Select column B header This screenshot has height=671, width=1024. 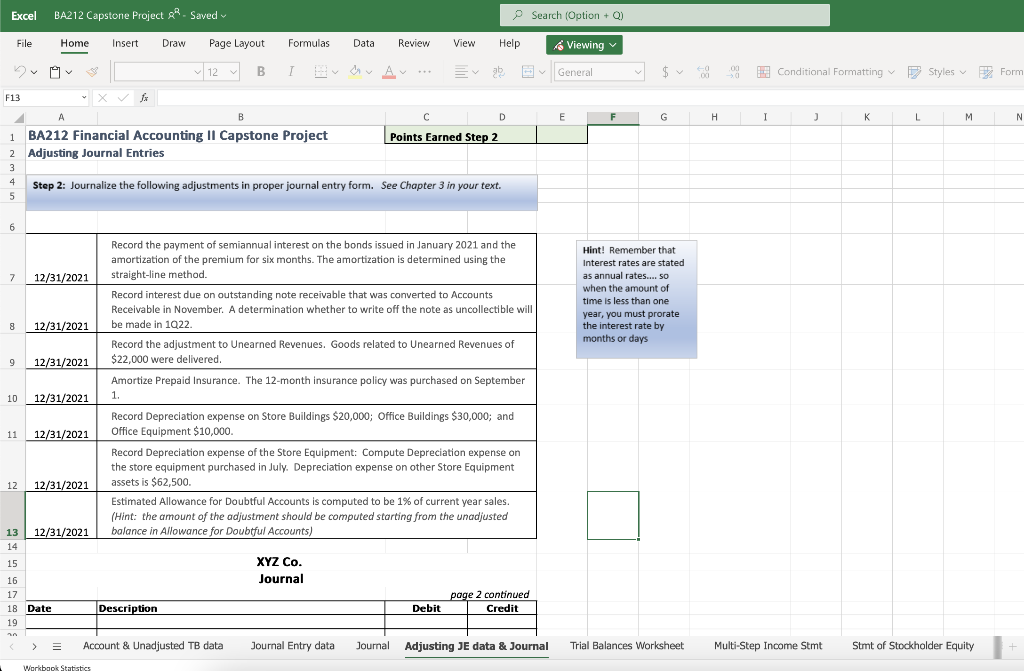[x=241, y=118]
